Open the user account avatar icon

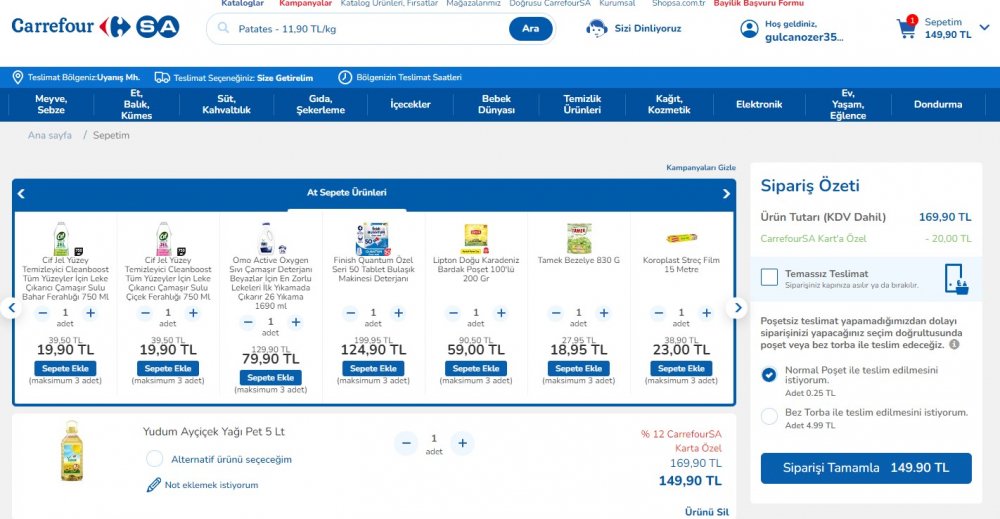point(749,29)
